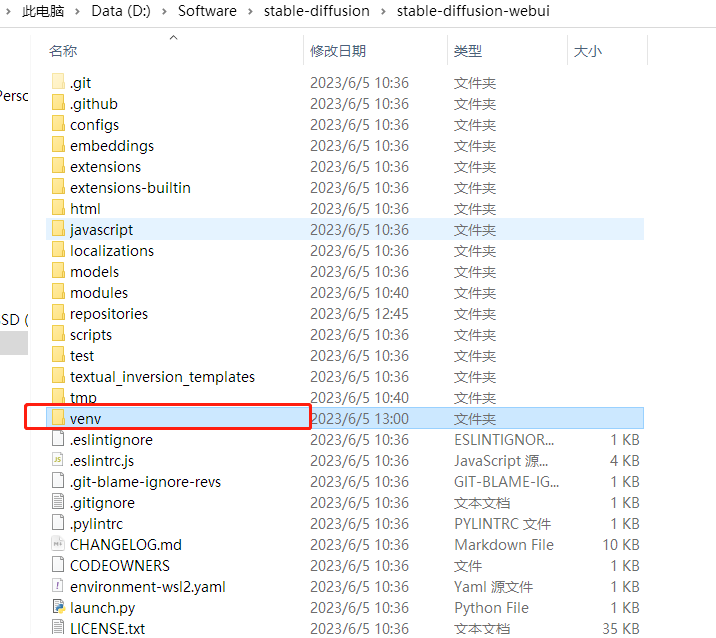Select the .gitignore file name
Screen dimensions: 716x638
pyautogui.click(x=102, y=503)
